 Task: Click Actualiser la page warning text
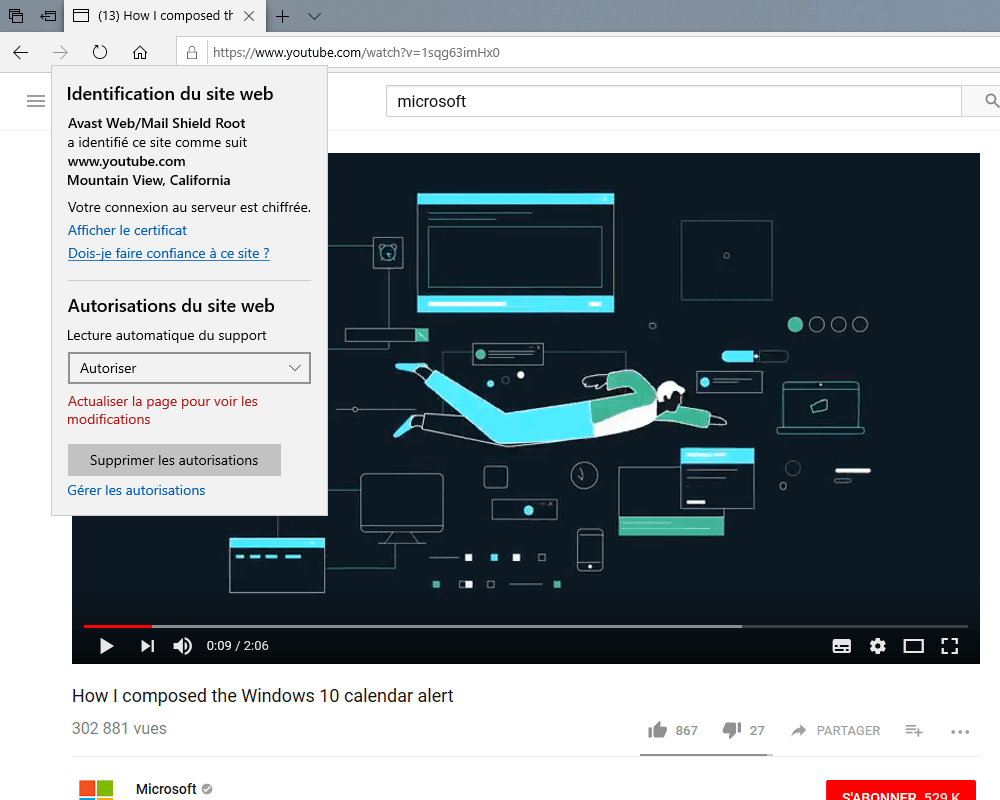tap(163, 410)
